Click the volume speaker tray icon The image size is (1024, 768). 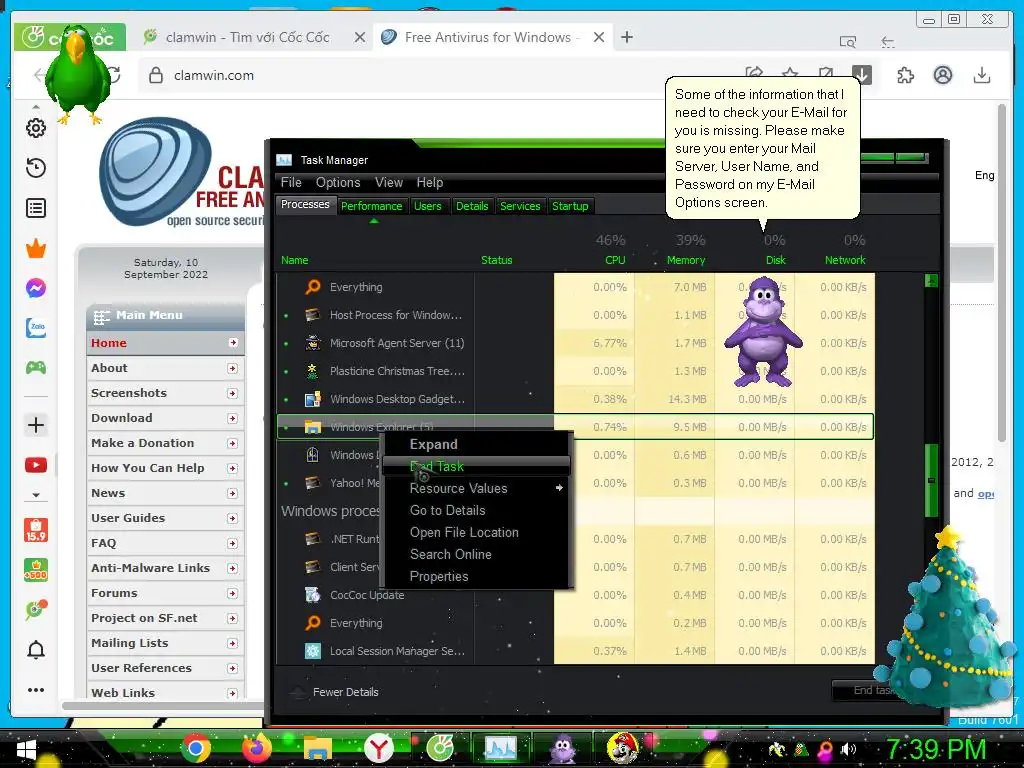click(848, 749)
